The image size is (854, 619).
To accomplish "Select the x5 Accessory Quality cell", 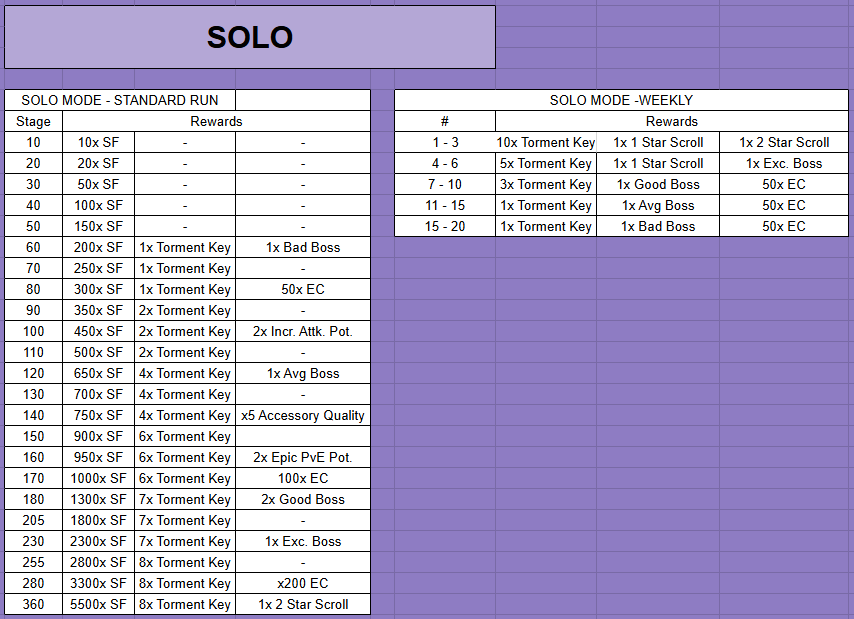I will 303,415.
